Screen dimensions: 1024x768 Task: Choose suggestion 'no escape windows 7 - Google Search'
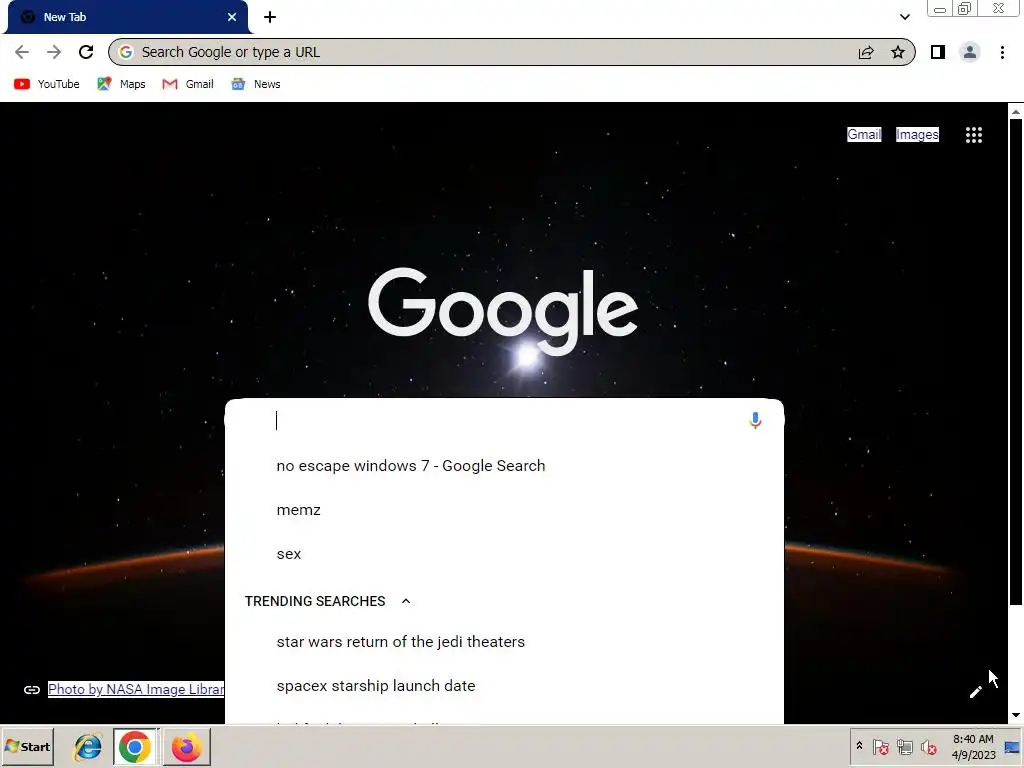click(504, 466)
